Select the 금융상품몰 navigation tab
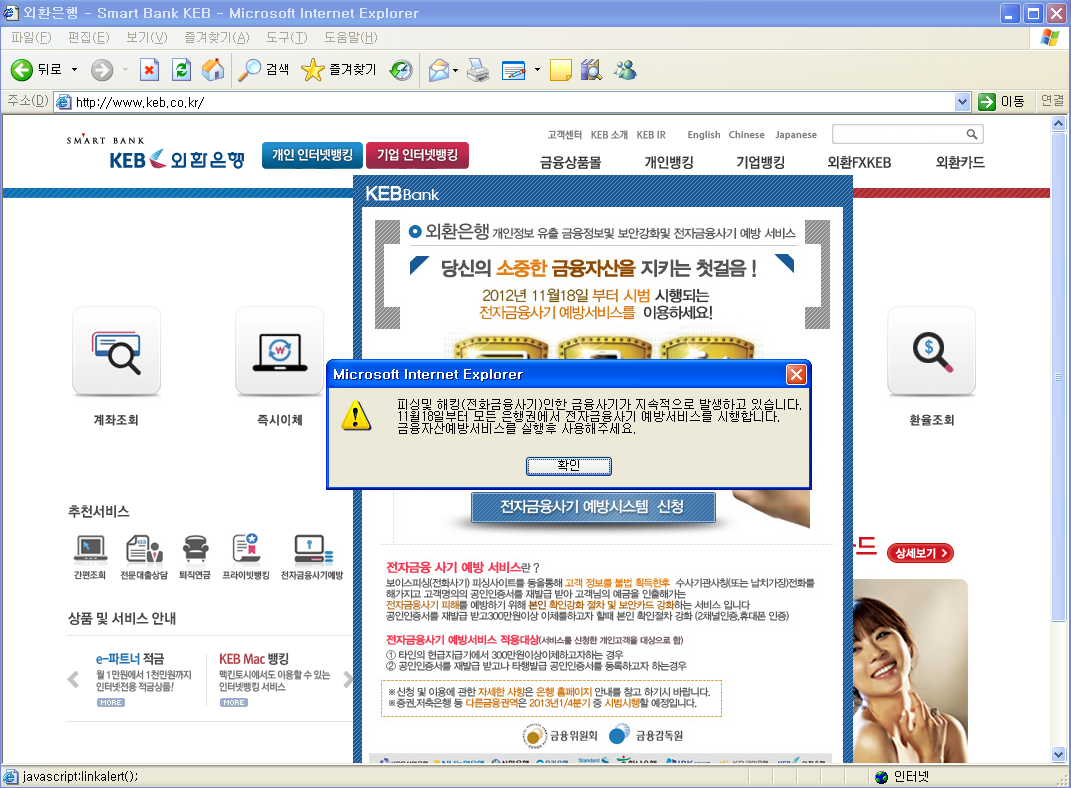Image resolution: width=1071 pixels, height=788 pixels. (x=570, y=163)
